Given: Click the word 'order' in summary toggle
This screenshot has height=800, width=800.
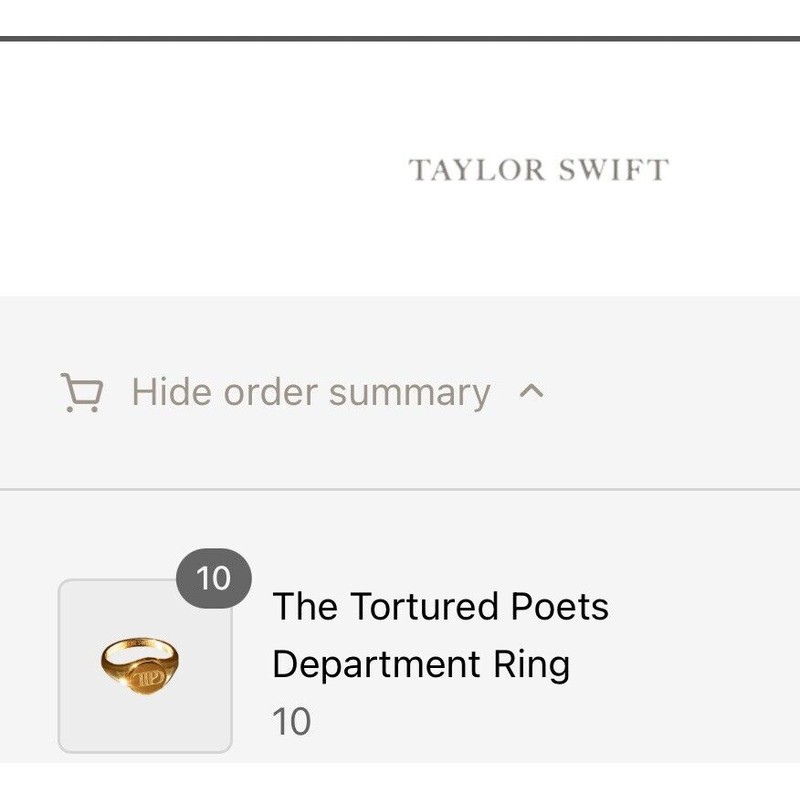Looking at the screenshot, I should pos(270,392).
